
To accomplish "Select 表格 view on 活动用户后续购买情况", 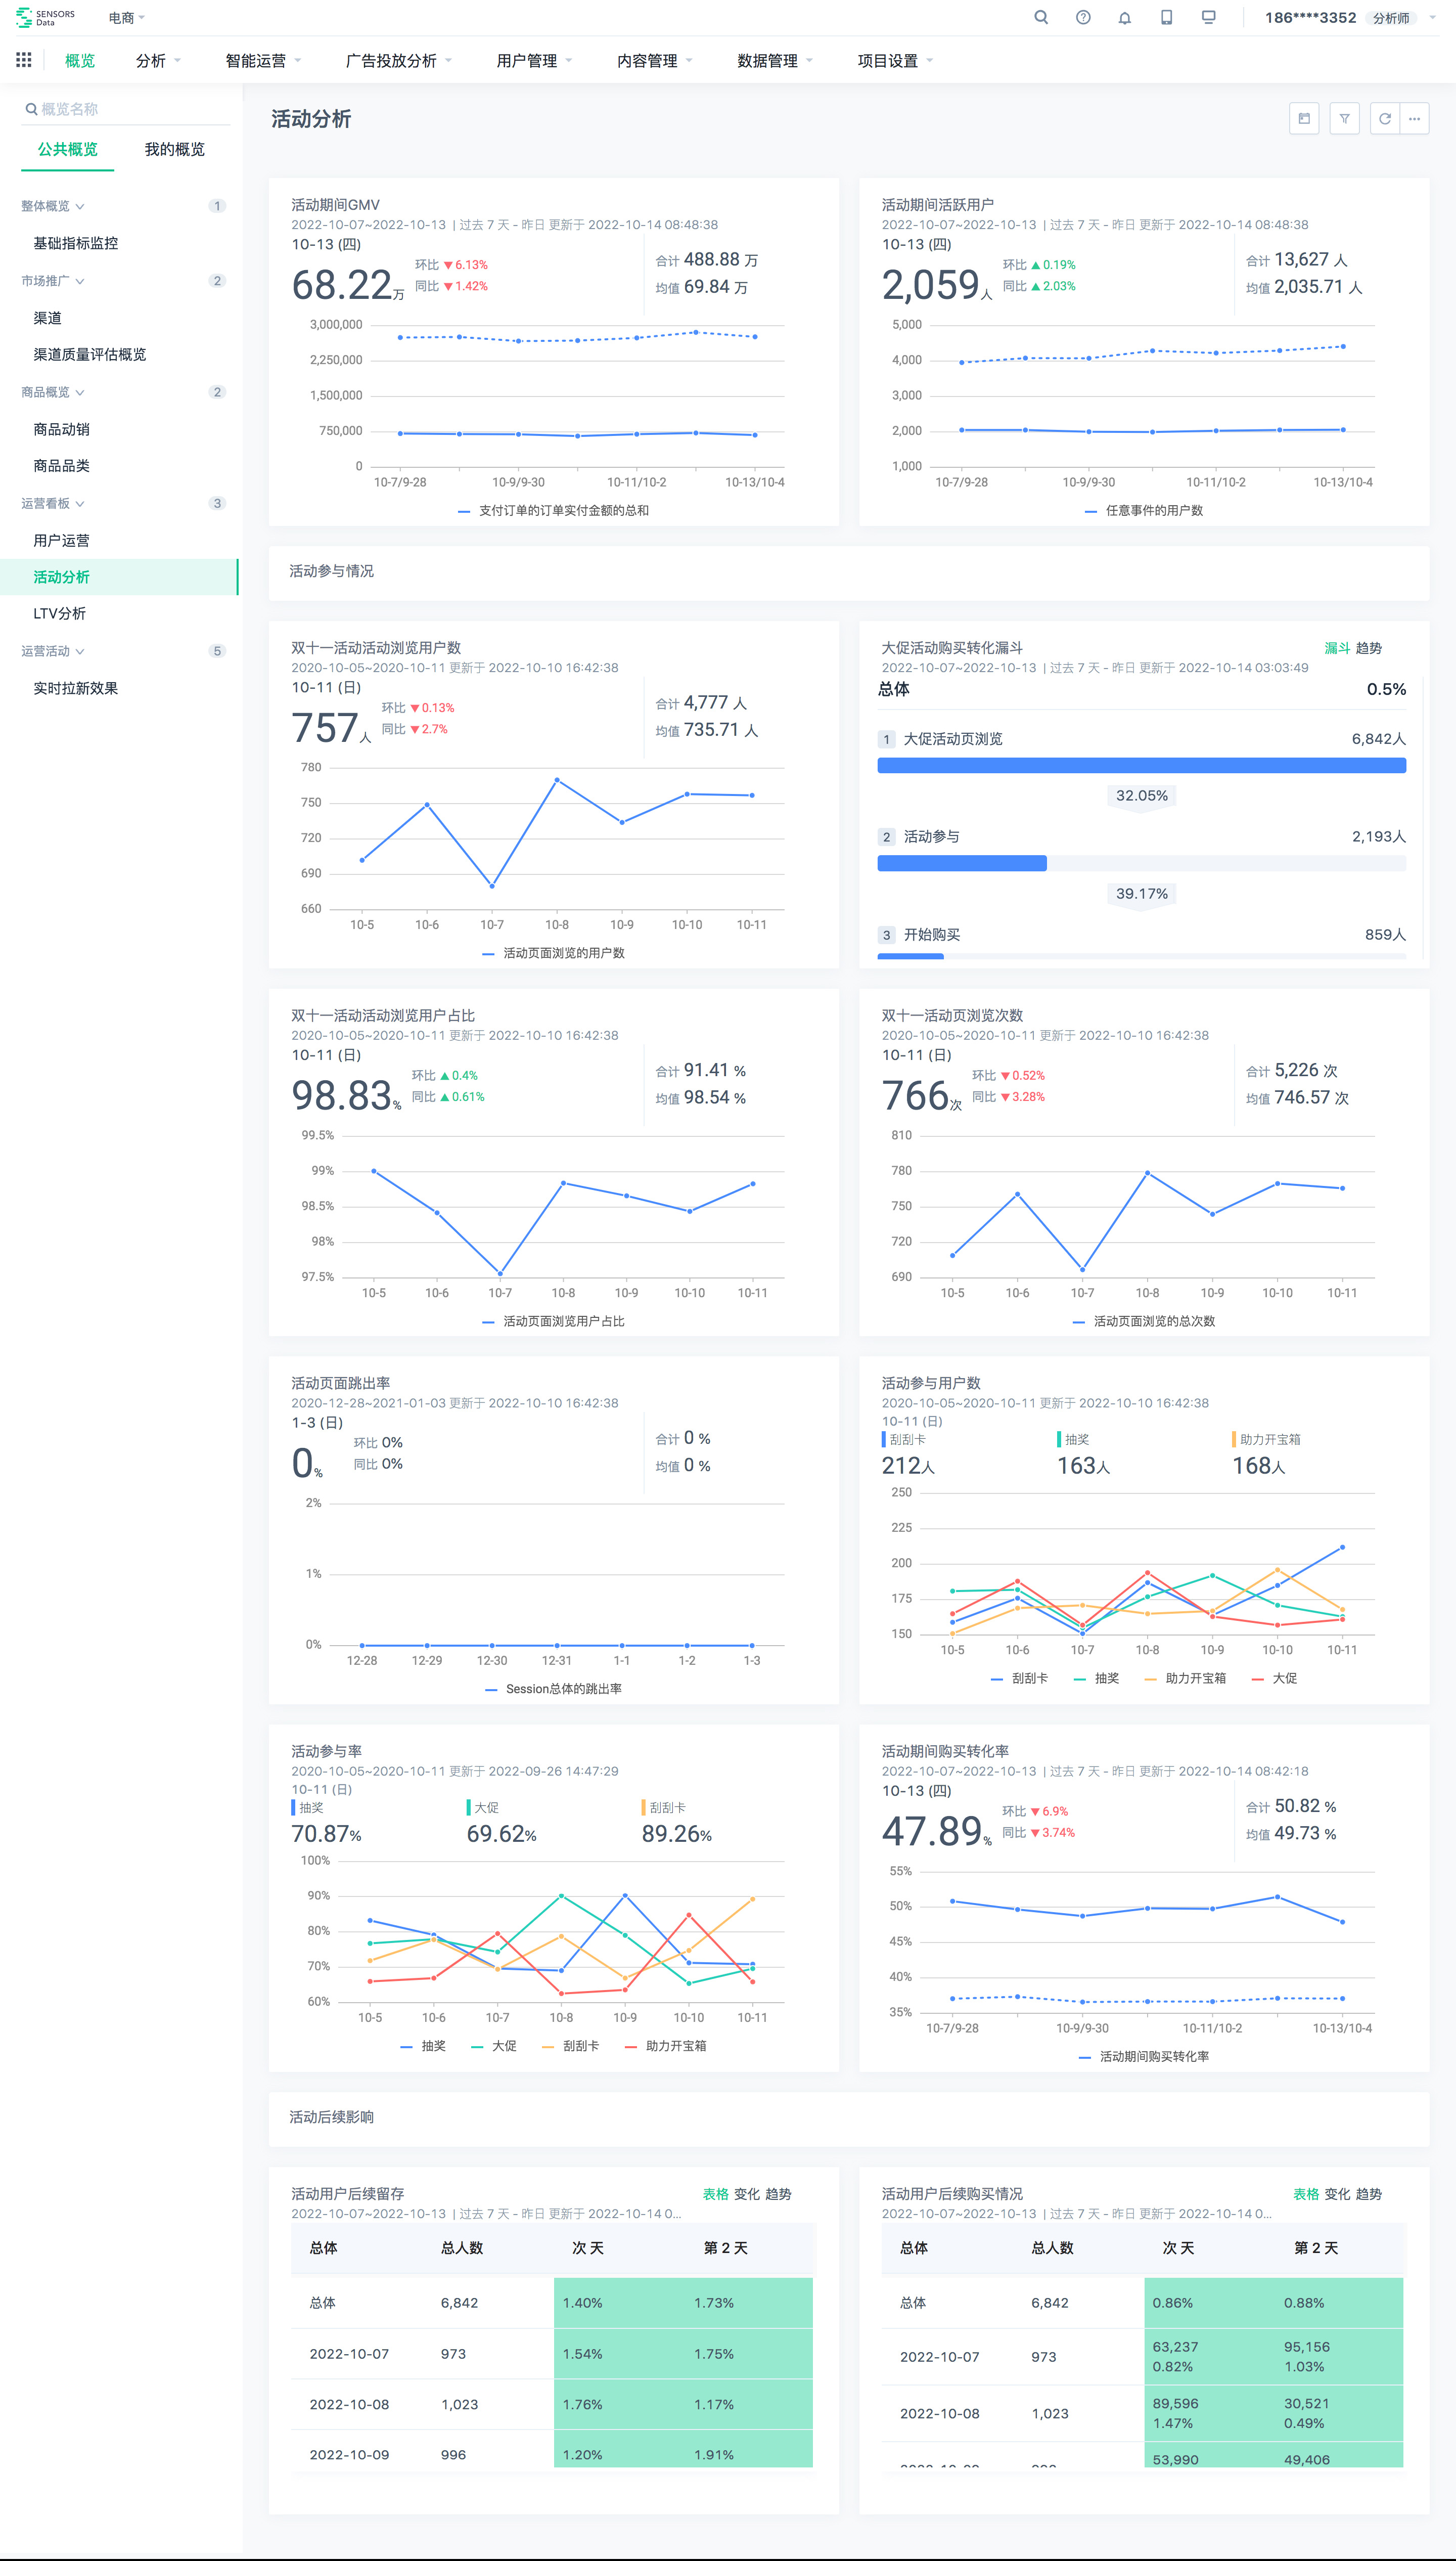I will coord(1306,2194).
